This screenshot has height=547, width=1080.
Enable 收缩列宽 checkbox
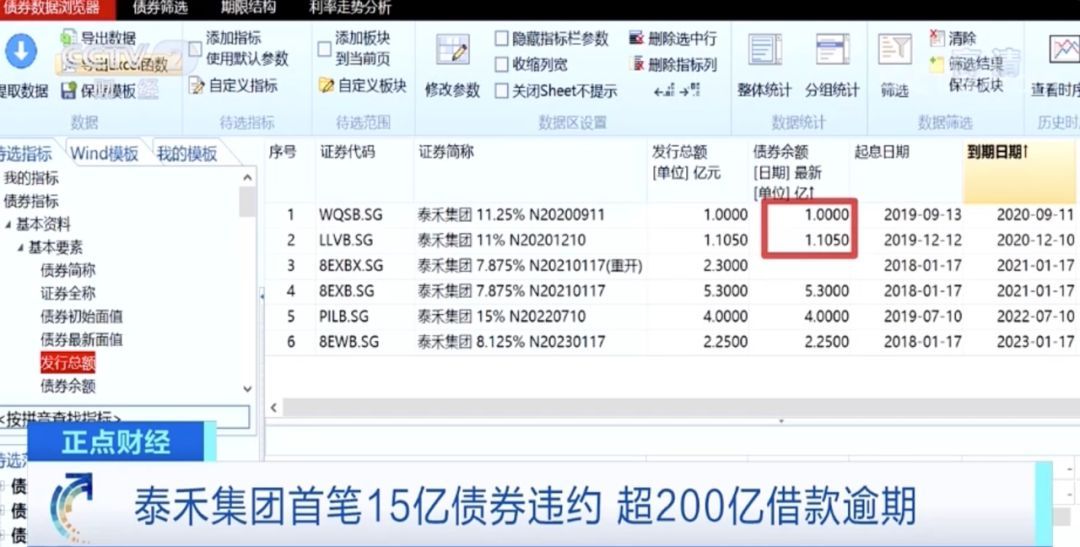click(x=502, y=65)
